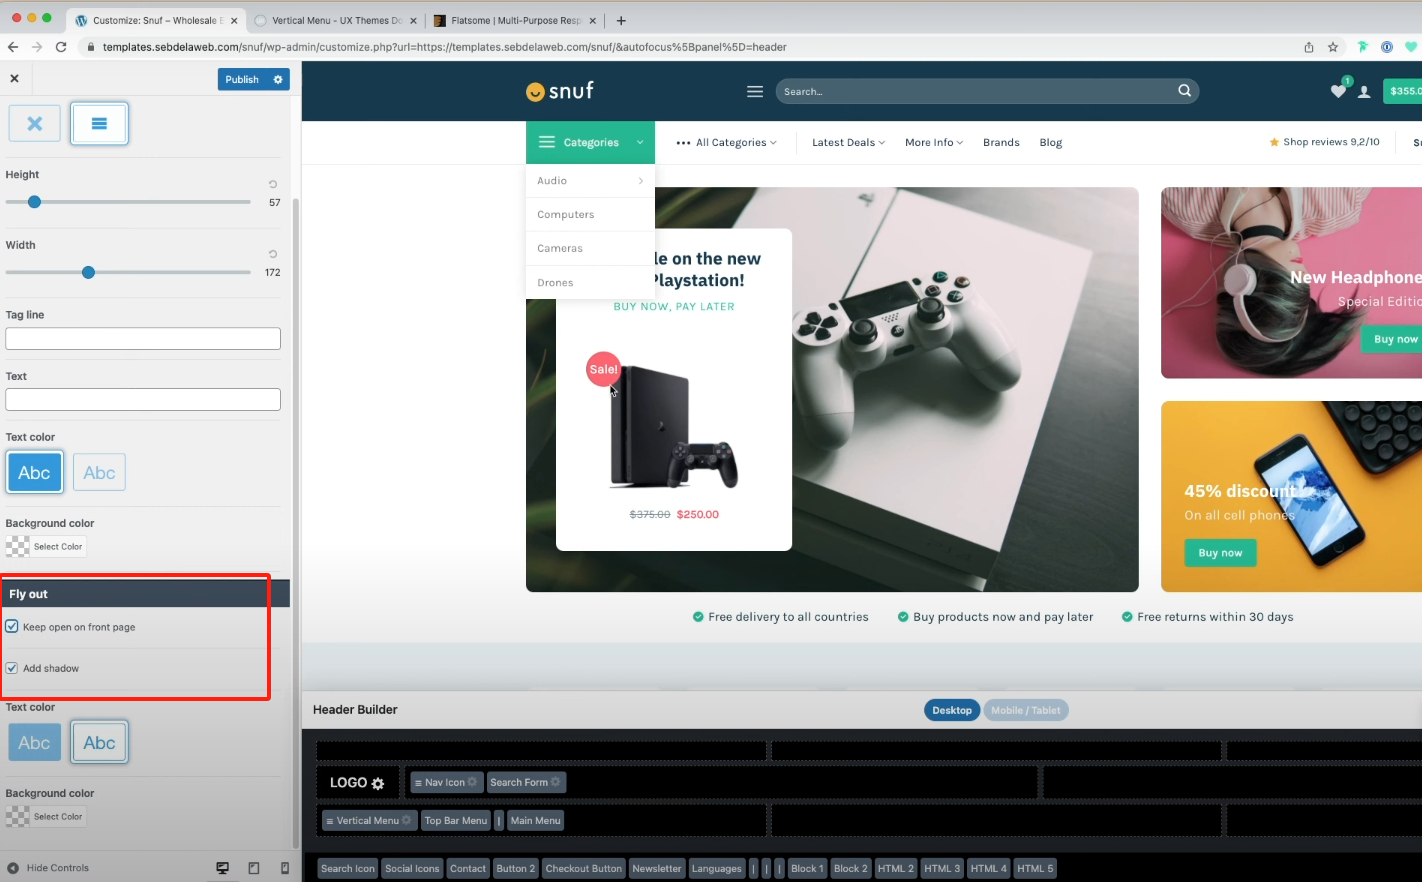
Task: Toggle the Add shadow checkbox
Action: click(12, 668)
